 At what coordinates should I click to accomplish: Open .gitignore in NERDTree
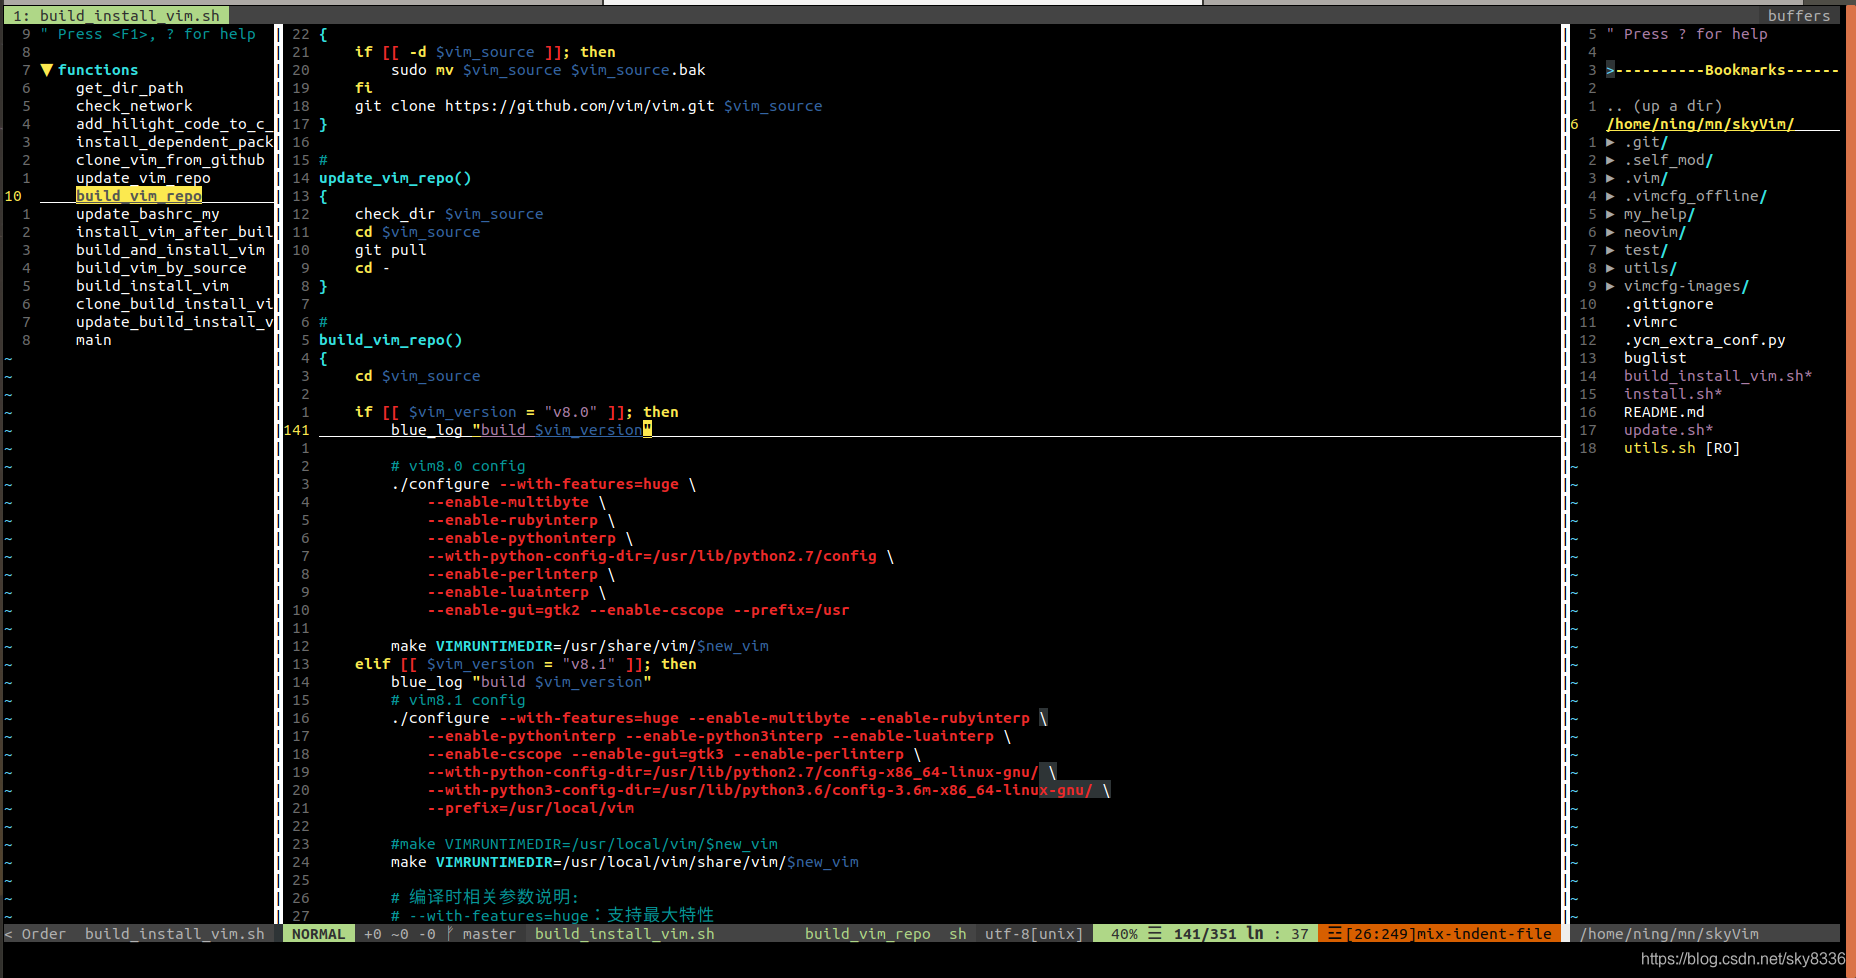coord(1668,304)
